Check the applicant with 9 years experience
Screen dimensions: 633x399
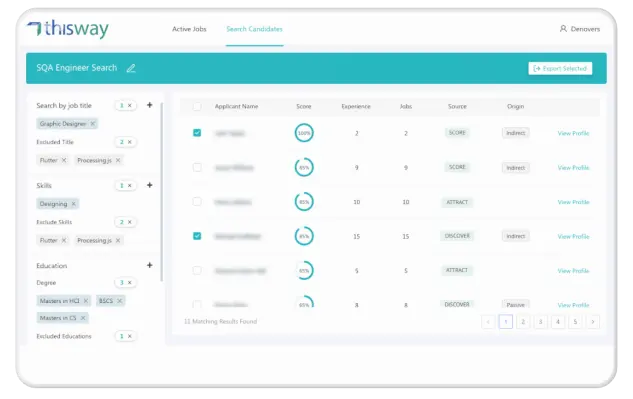point(197,167)
